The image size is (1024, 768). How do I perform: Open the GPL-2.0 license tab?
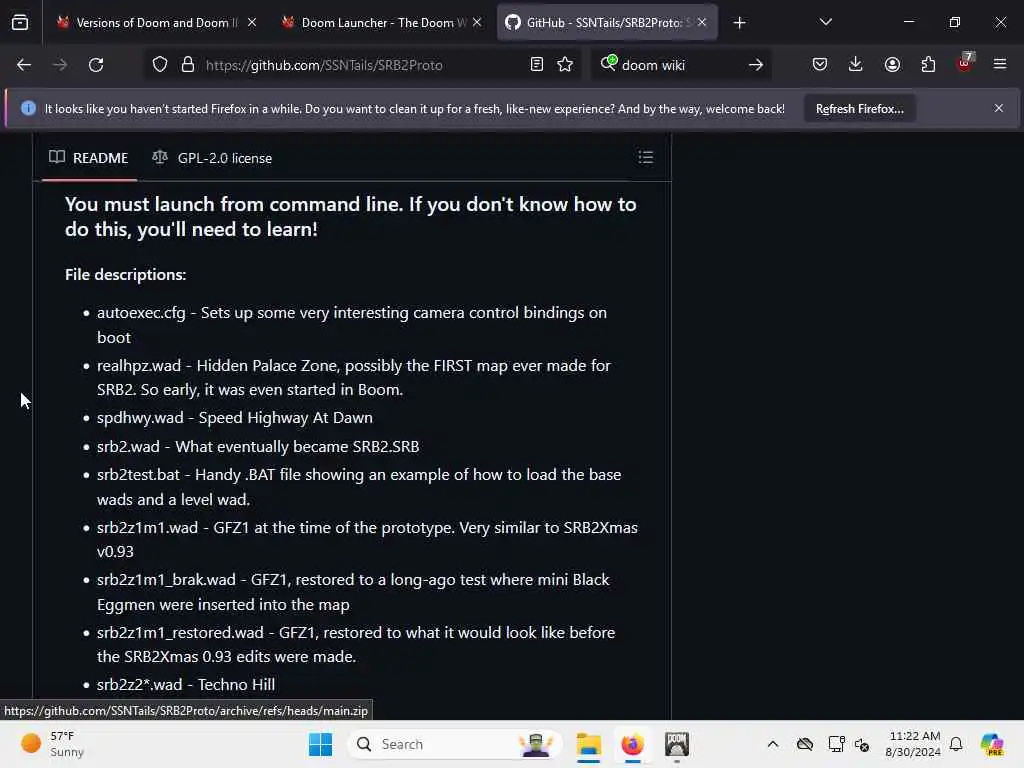tap(212, 158)
